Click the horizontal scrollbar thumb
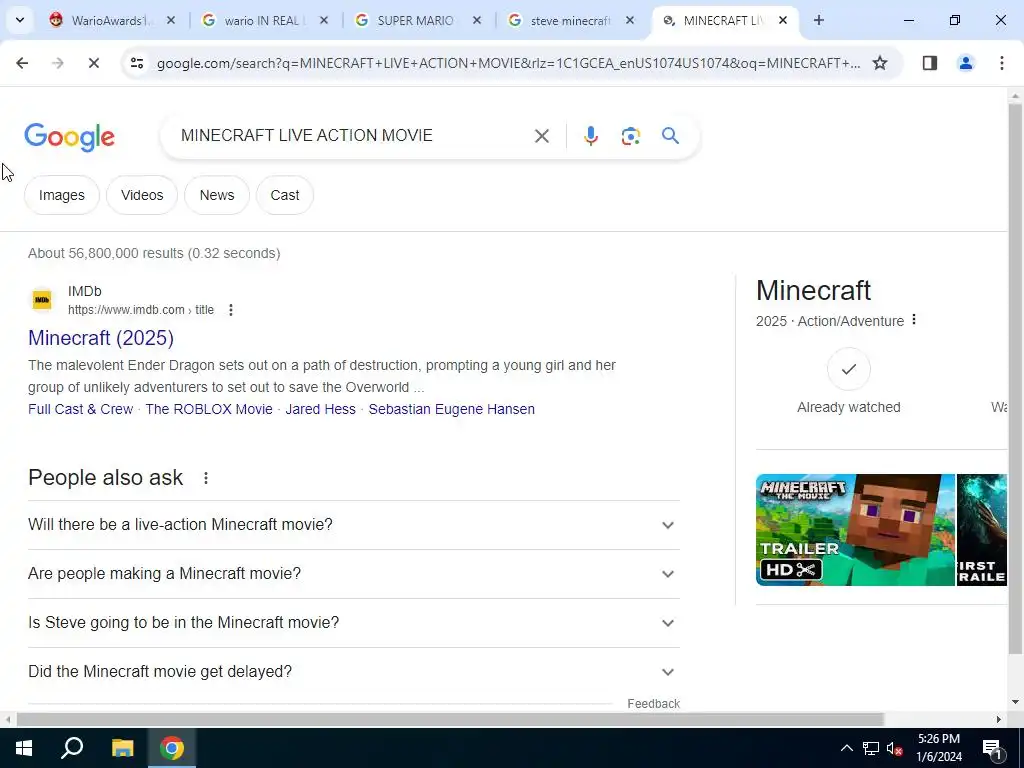This screenshot has width=1024, height=768. pos(450,720)
